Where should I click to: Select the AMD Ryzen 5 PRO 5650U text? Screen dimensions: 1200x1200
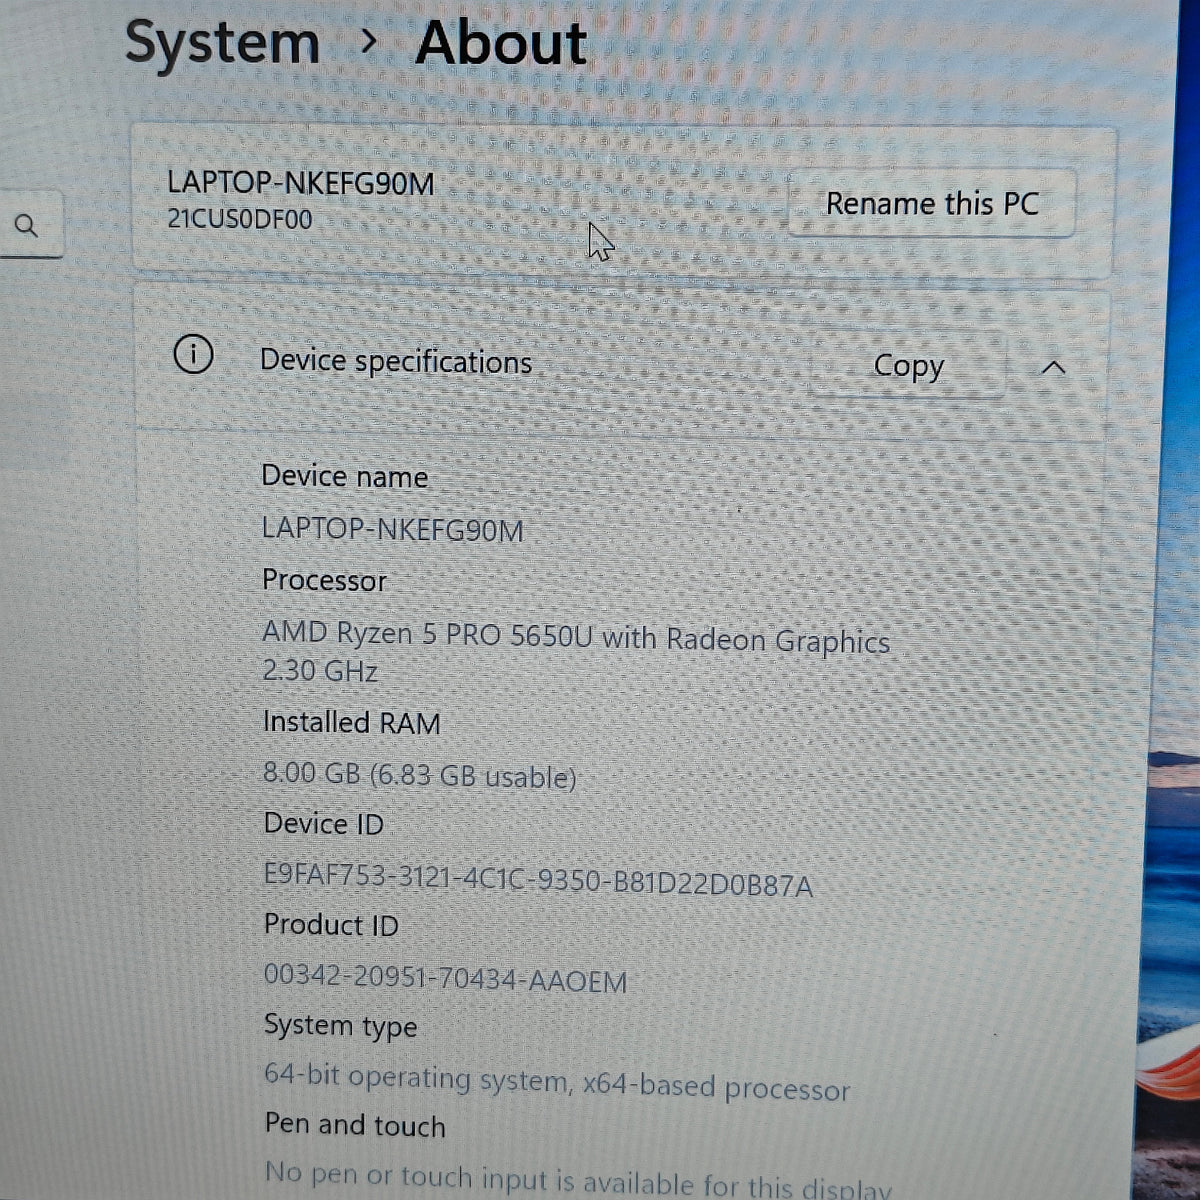(x=427, y=634)
